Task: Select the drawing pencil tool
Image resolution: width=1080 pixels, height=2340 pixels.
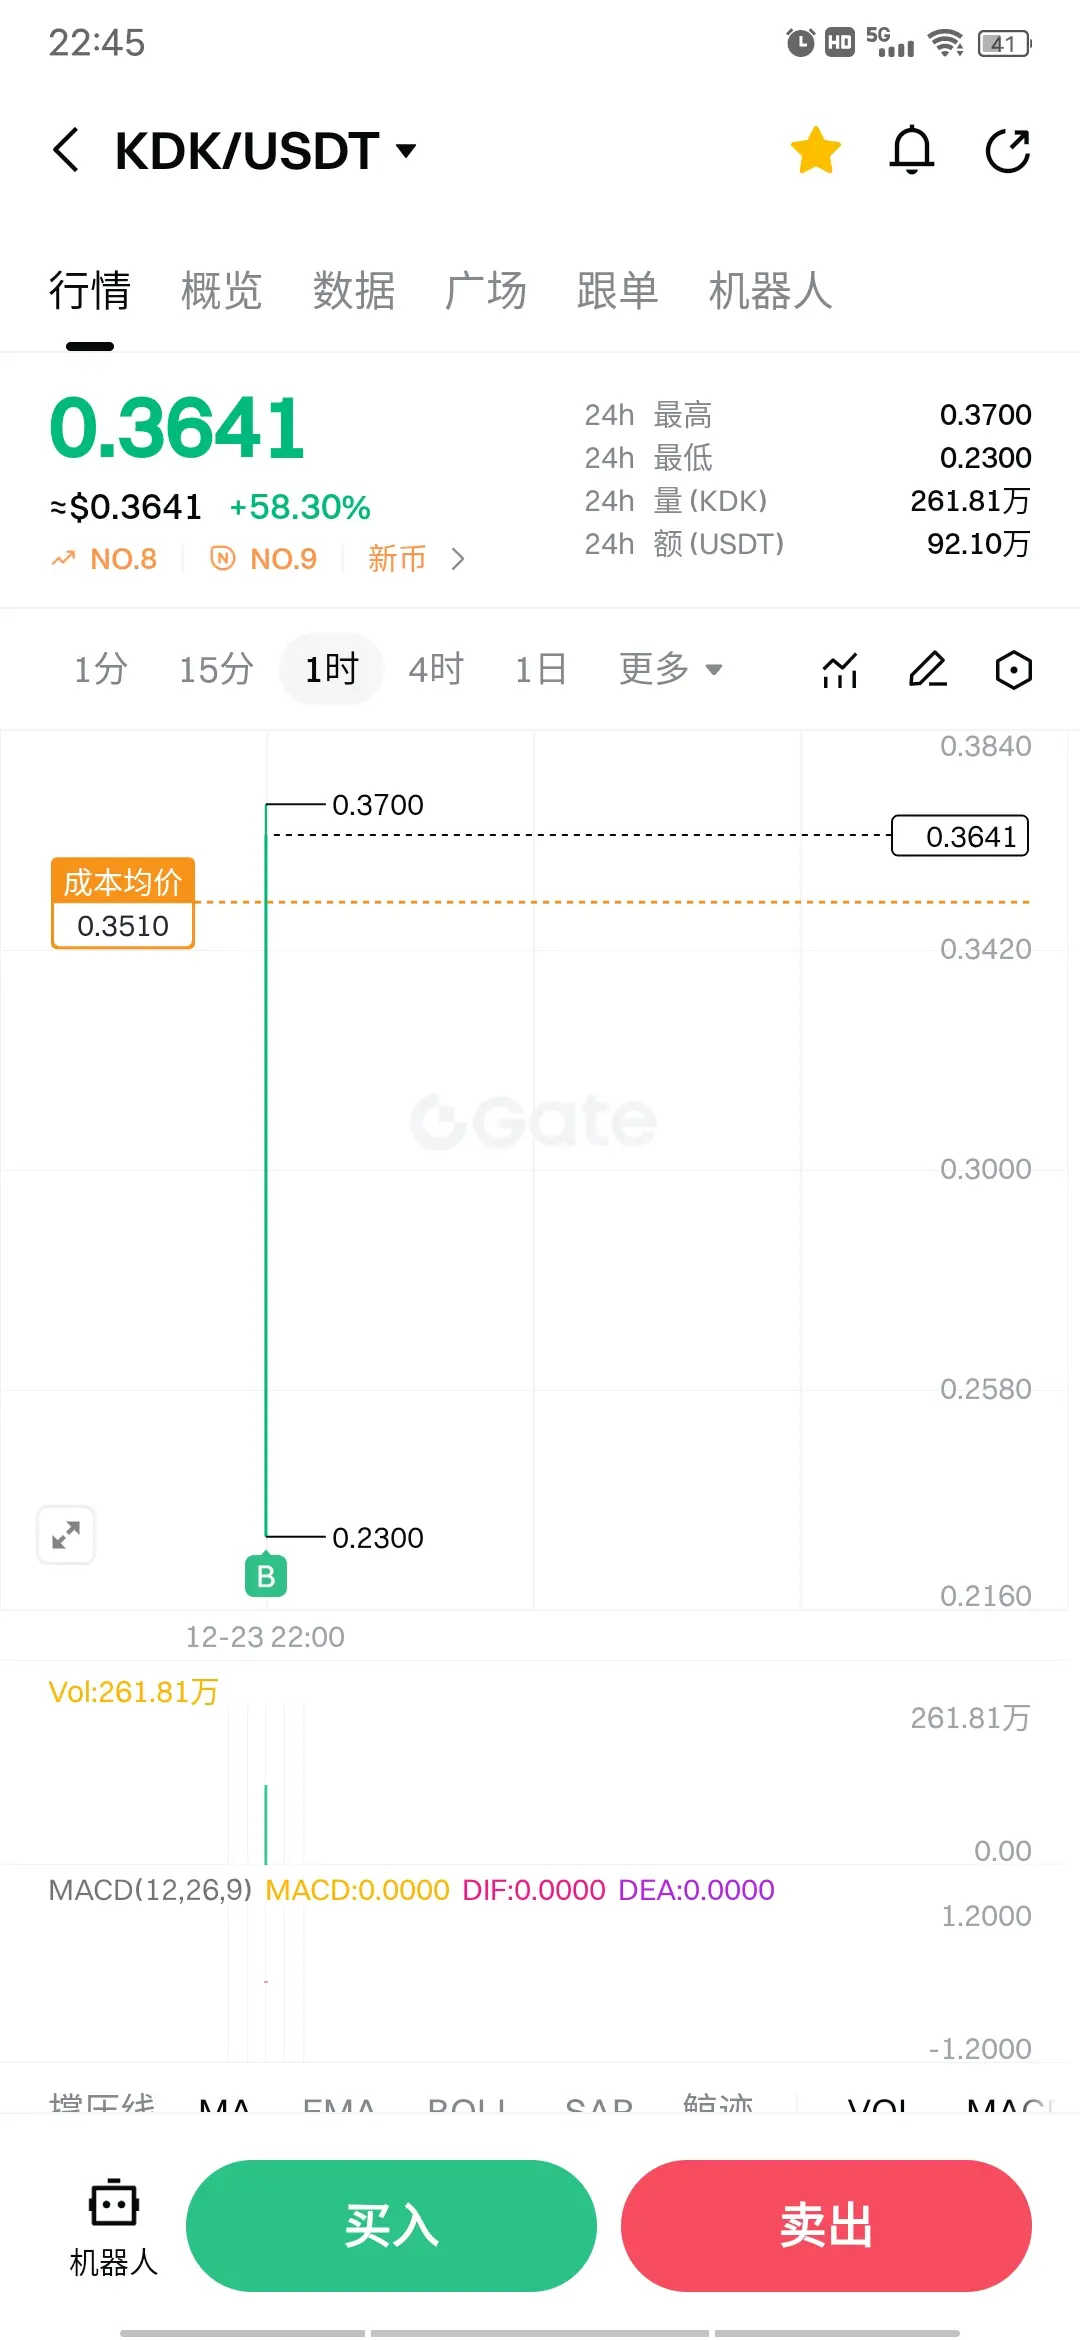Action: [x=927, y=670]
